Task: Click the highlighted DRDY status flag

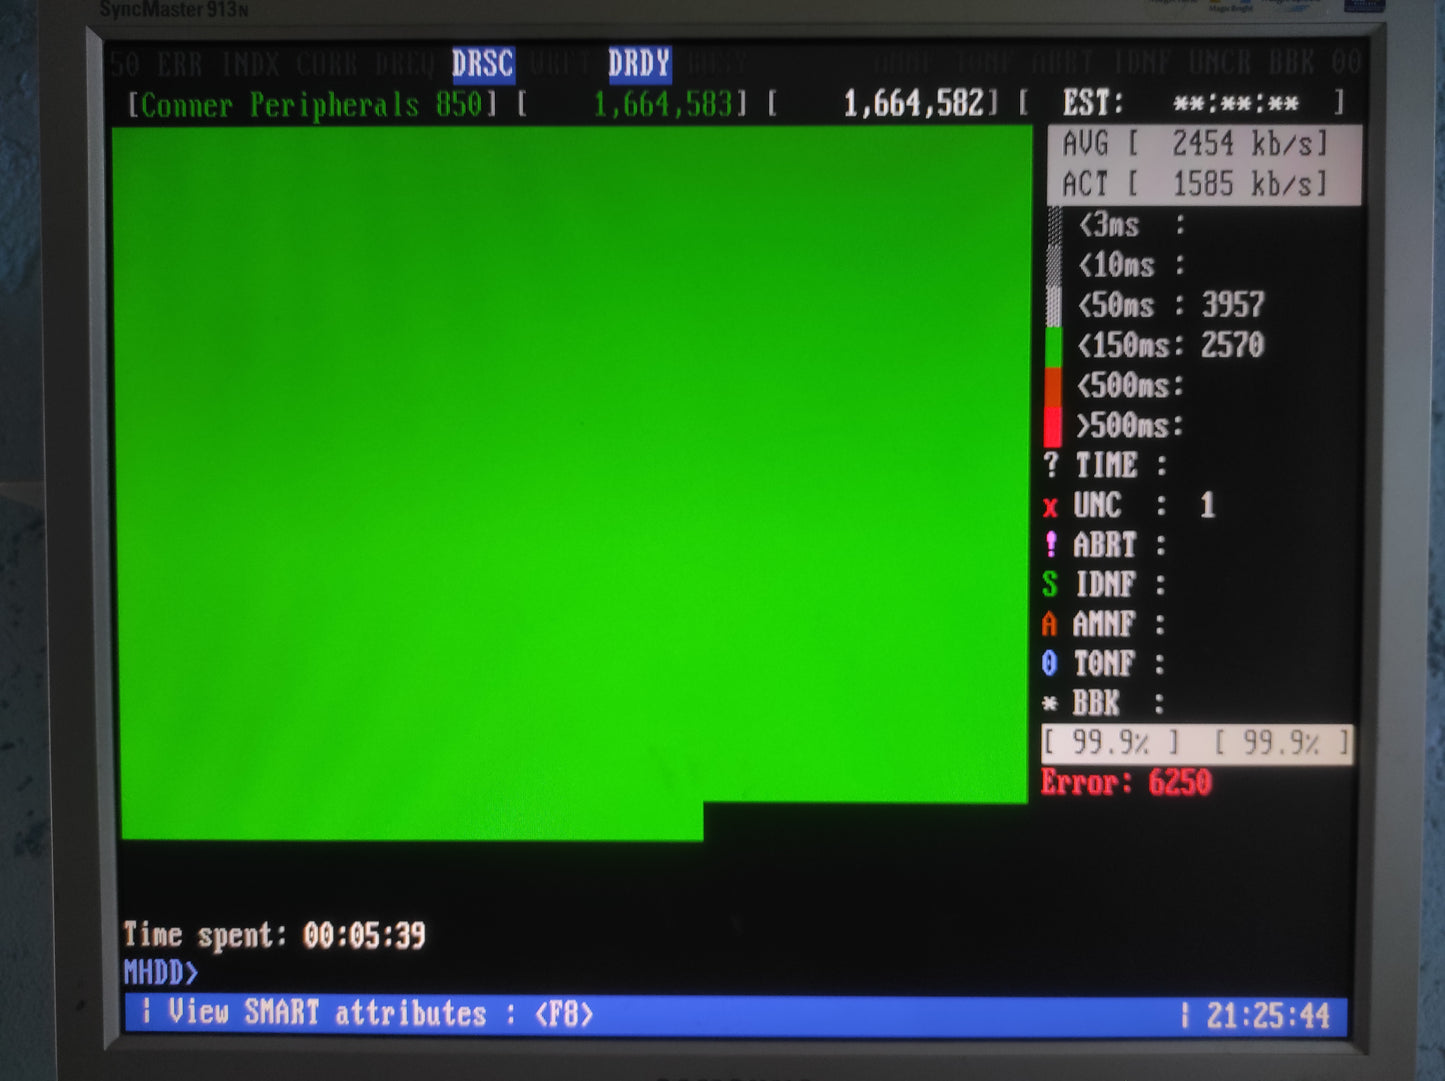Action: (639, 65)
